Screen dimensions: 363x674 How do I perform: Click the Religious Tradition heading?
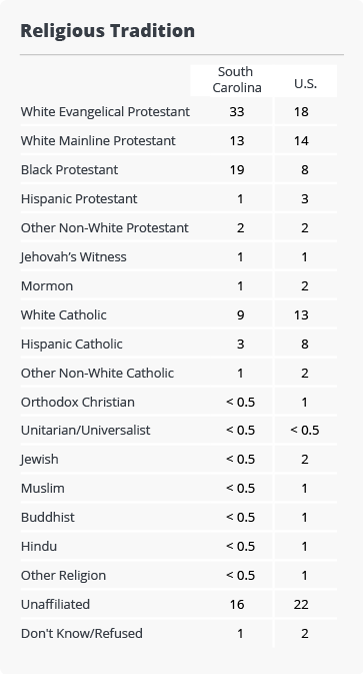pos(108,31)
